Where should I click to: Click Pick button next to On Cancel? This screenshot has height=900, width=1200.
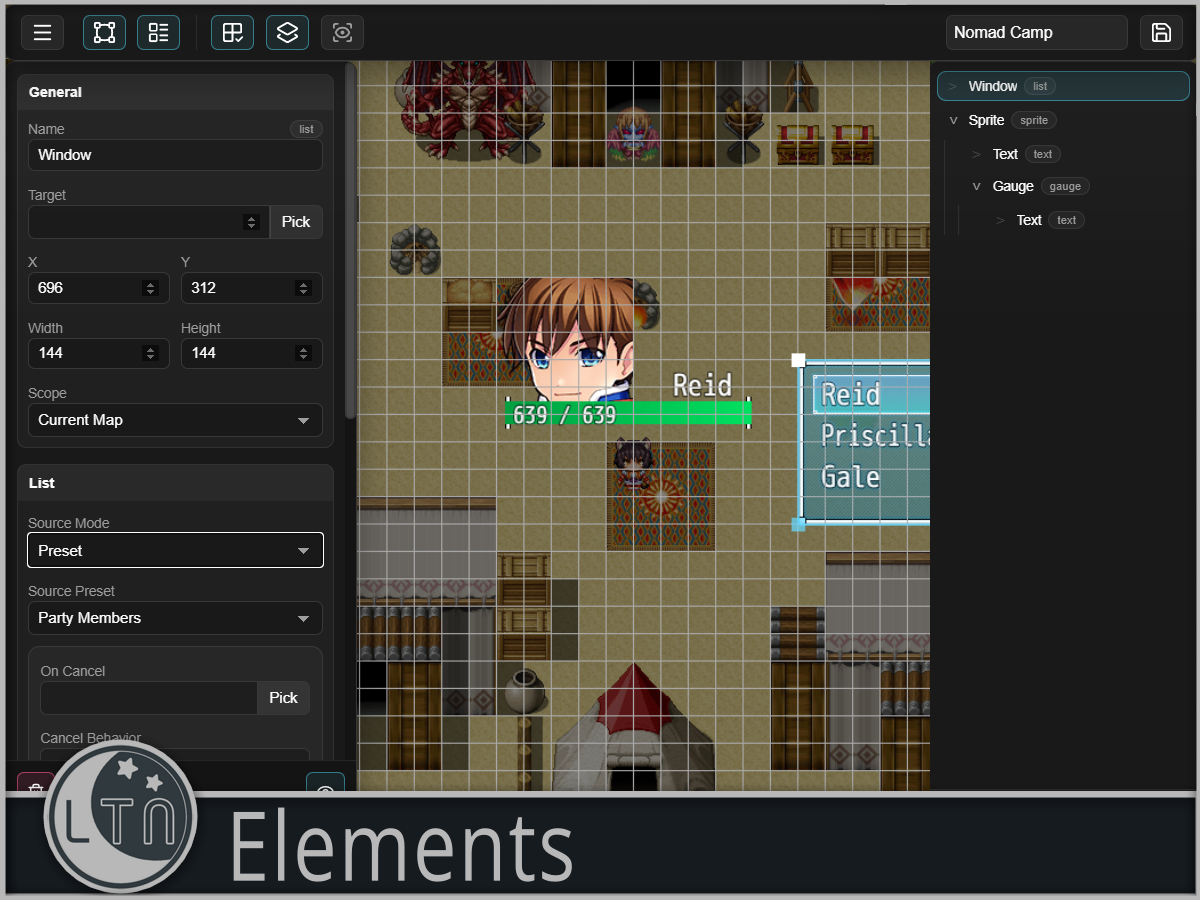point(284,698)
